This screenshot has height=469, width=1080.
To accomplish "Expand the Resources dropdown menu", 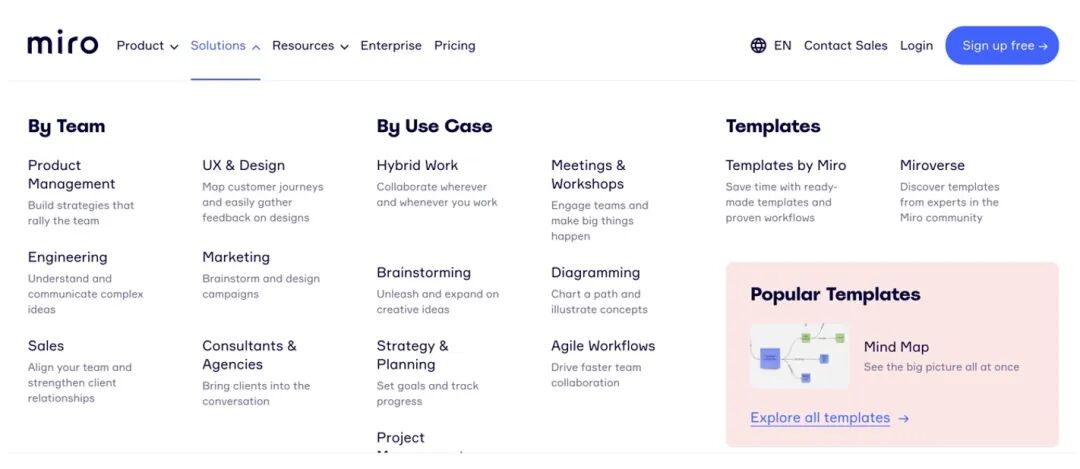I will pyautogui.click(x=310, y=45).
